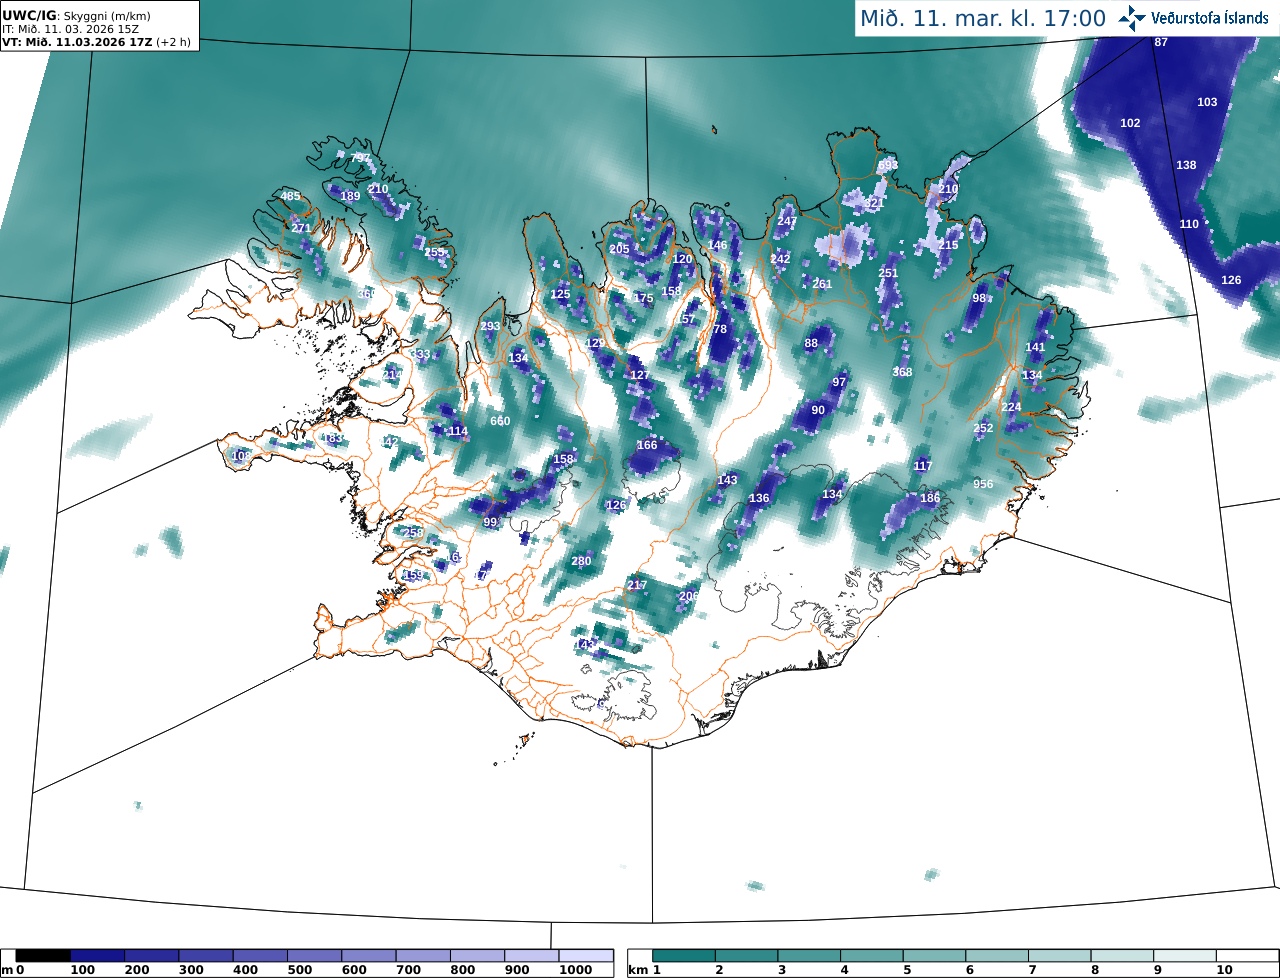The height and width of the screenshot is (978, 1280).
Task: Click the visibility value 224 in the east
Action: [1011, 407]
